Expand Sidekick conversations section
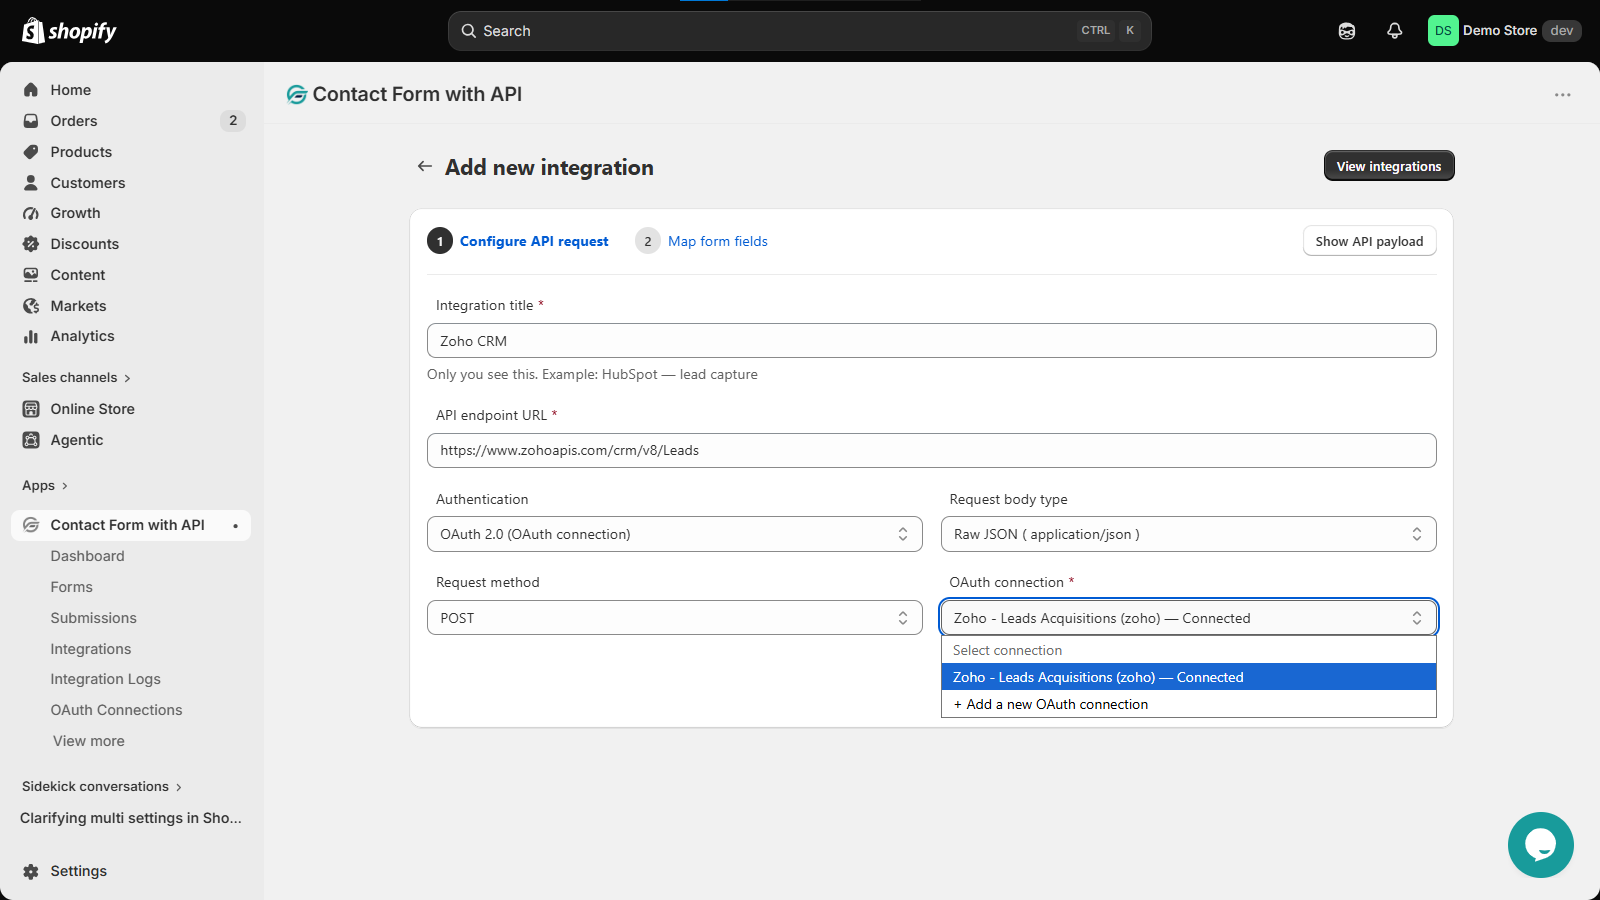Viewport: 1600px width, 900px height. pyautogui.click(x=102, y=787)
